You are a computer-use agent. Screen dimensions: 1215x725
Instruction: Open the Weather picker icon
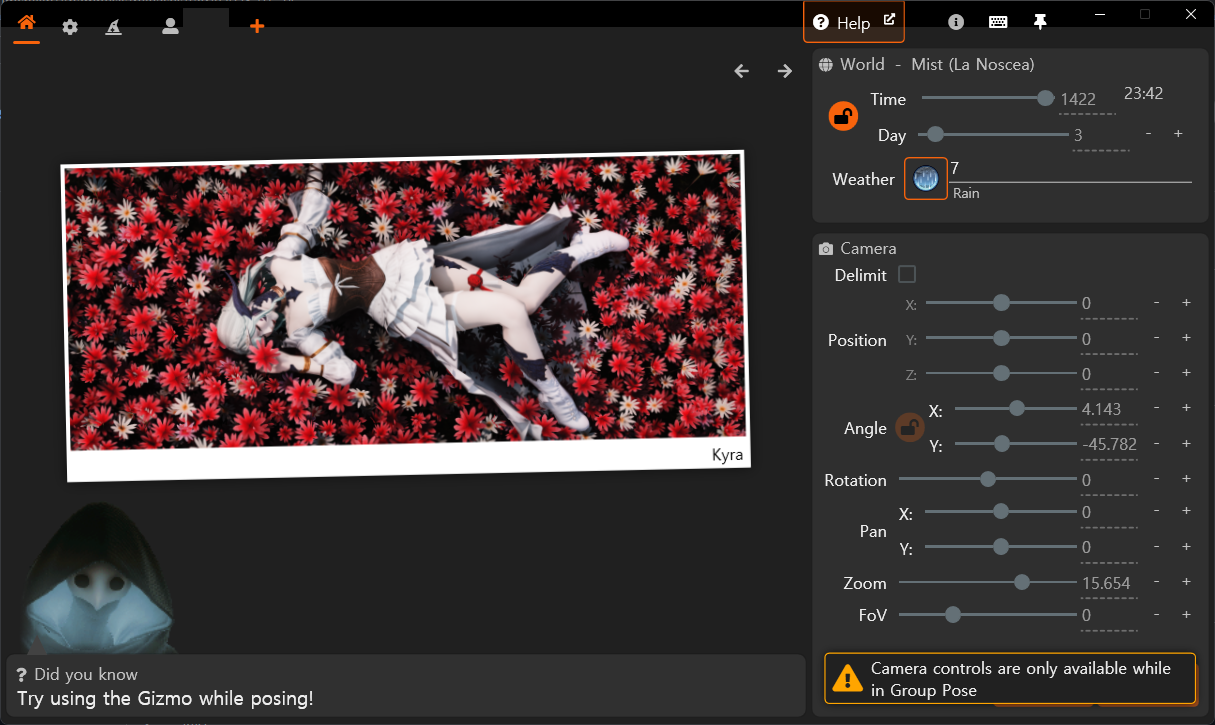pos(926,179)
